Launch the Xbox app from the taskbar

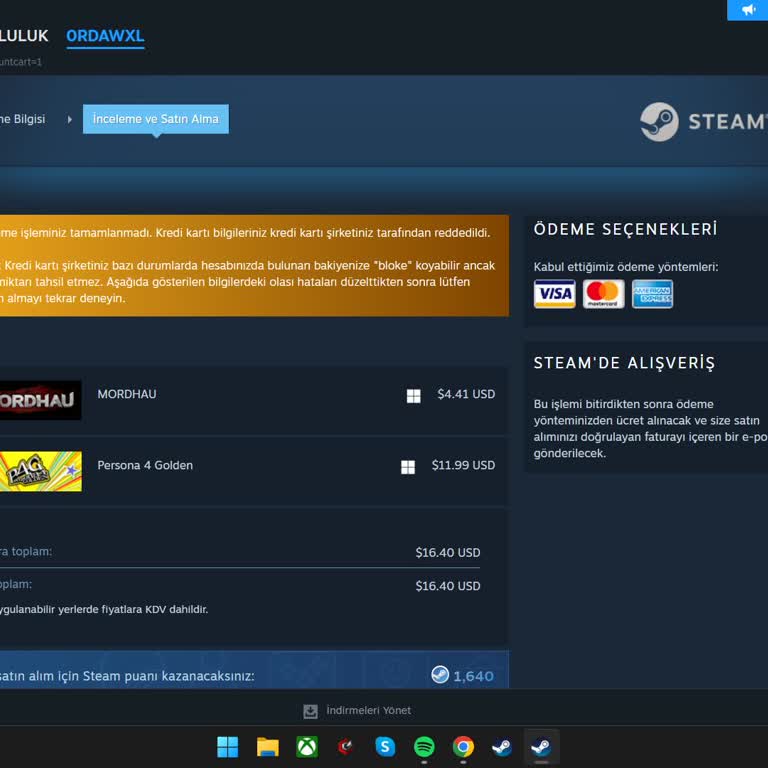point(307,747)
